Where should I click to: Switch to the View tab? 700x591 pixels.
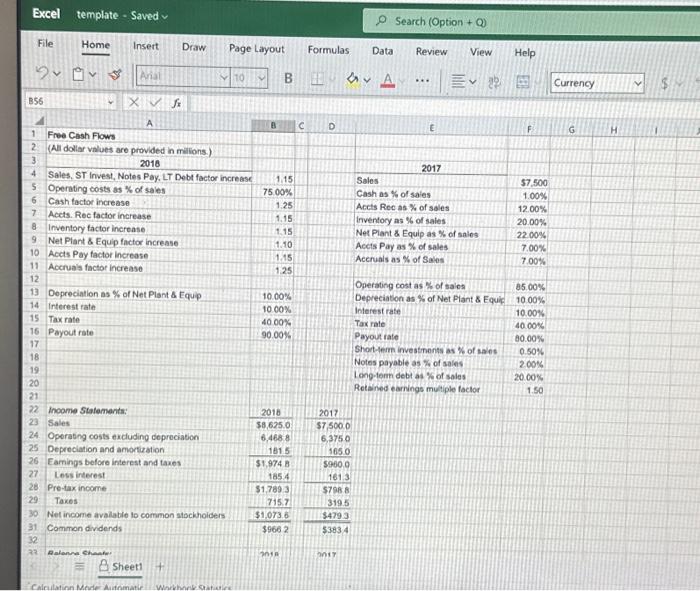(481, 52)
